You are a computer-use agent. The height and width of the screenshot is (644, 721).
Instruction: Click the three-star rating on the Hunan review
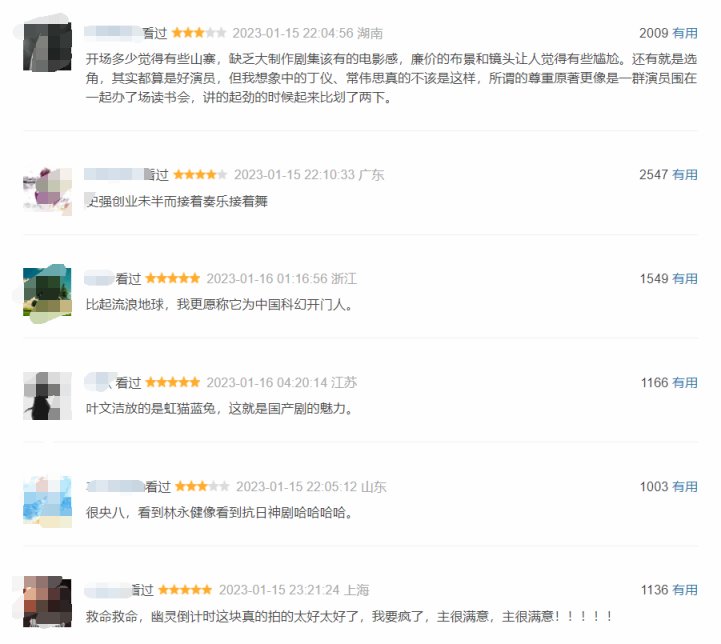pyautogui.click(x=199, y=33)
